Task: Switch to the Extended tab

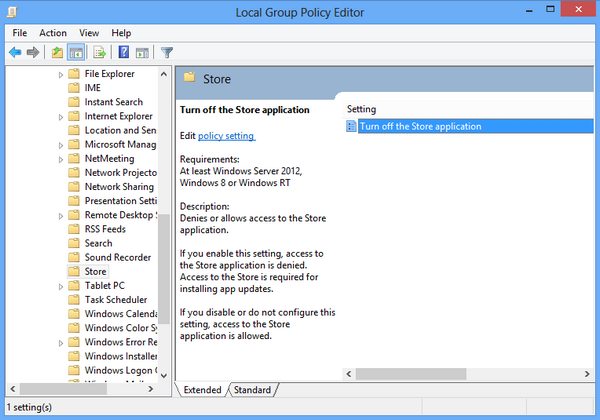Action: [x=202, y=390]
